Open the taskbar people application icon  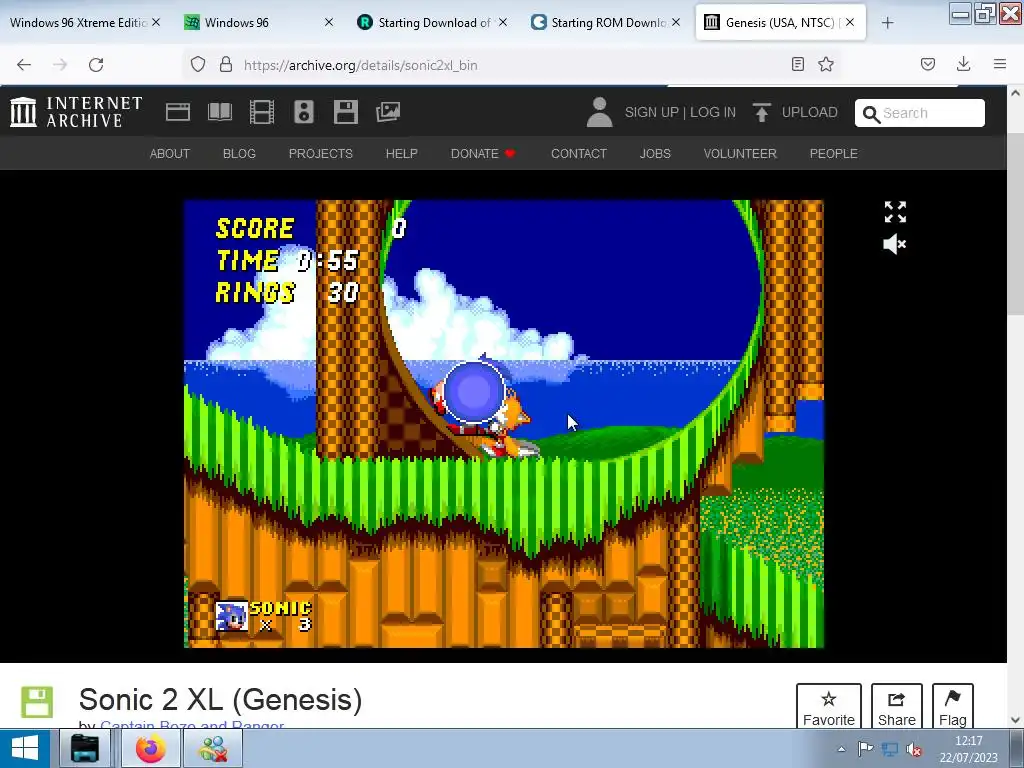213,748
